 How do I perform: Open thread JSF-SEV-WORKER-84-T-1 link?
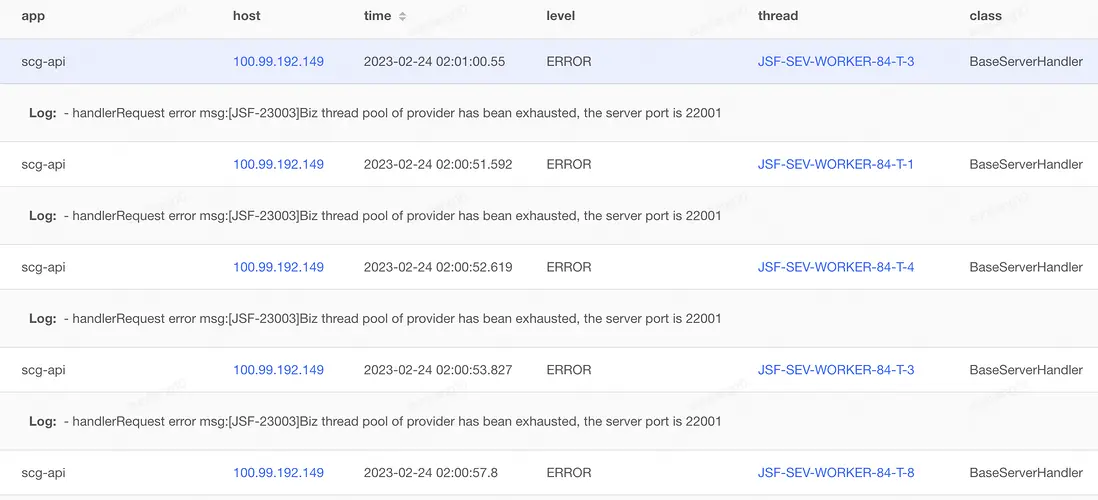(x=835, y=165)
